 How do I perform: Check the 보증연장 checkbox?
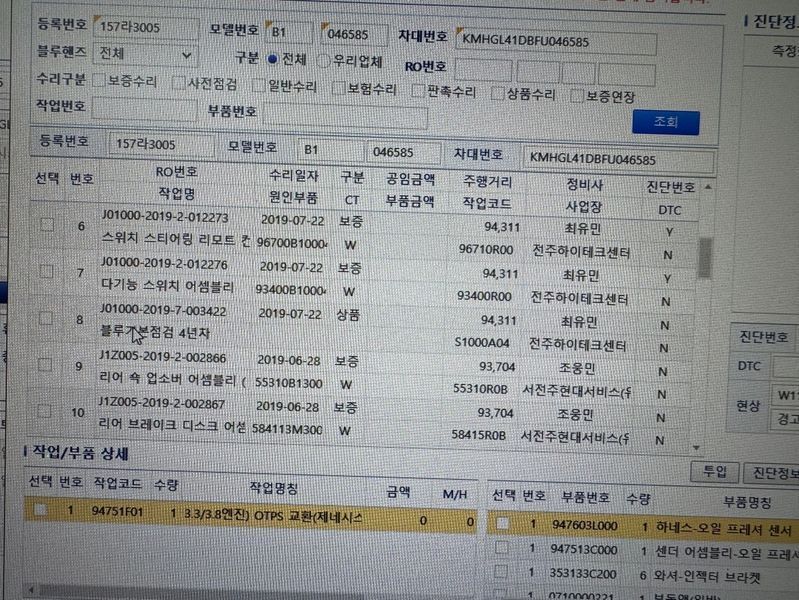pos(577,96)
